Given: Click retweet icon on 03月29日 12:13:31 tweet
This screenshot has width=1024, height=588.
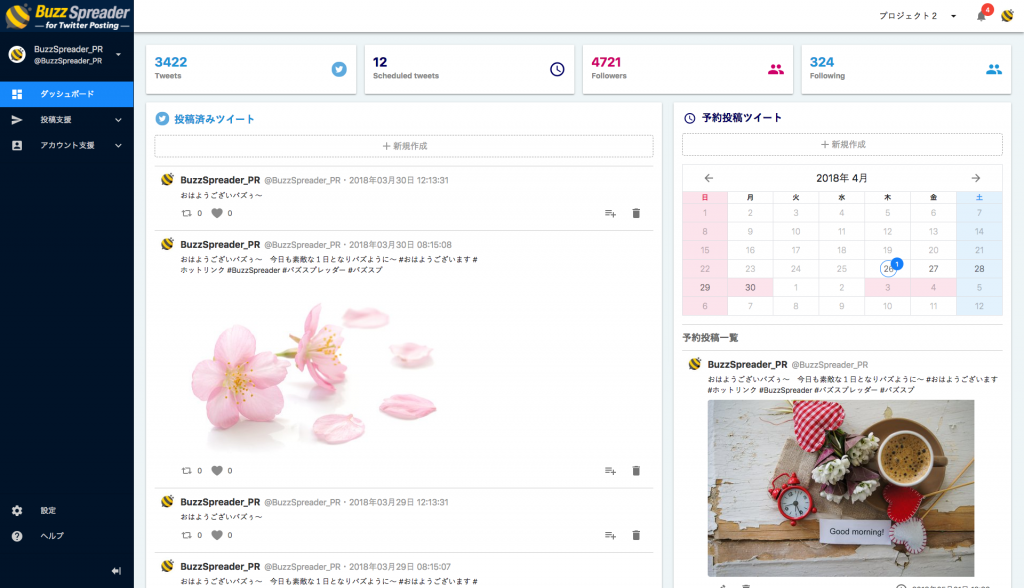Looking at the screenshot, I should tap(187, 535).
